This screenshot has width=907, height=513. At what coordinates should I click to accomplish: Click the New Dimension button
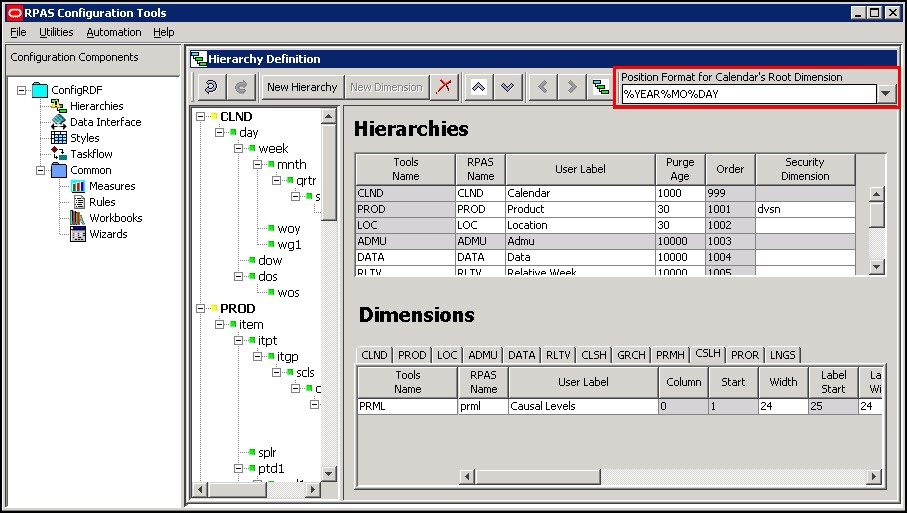click(386, 87)
